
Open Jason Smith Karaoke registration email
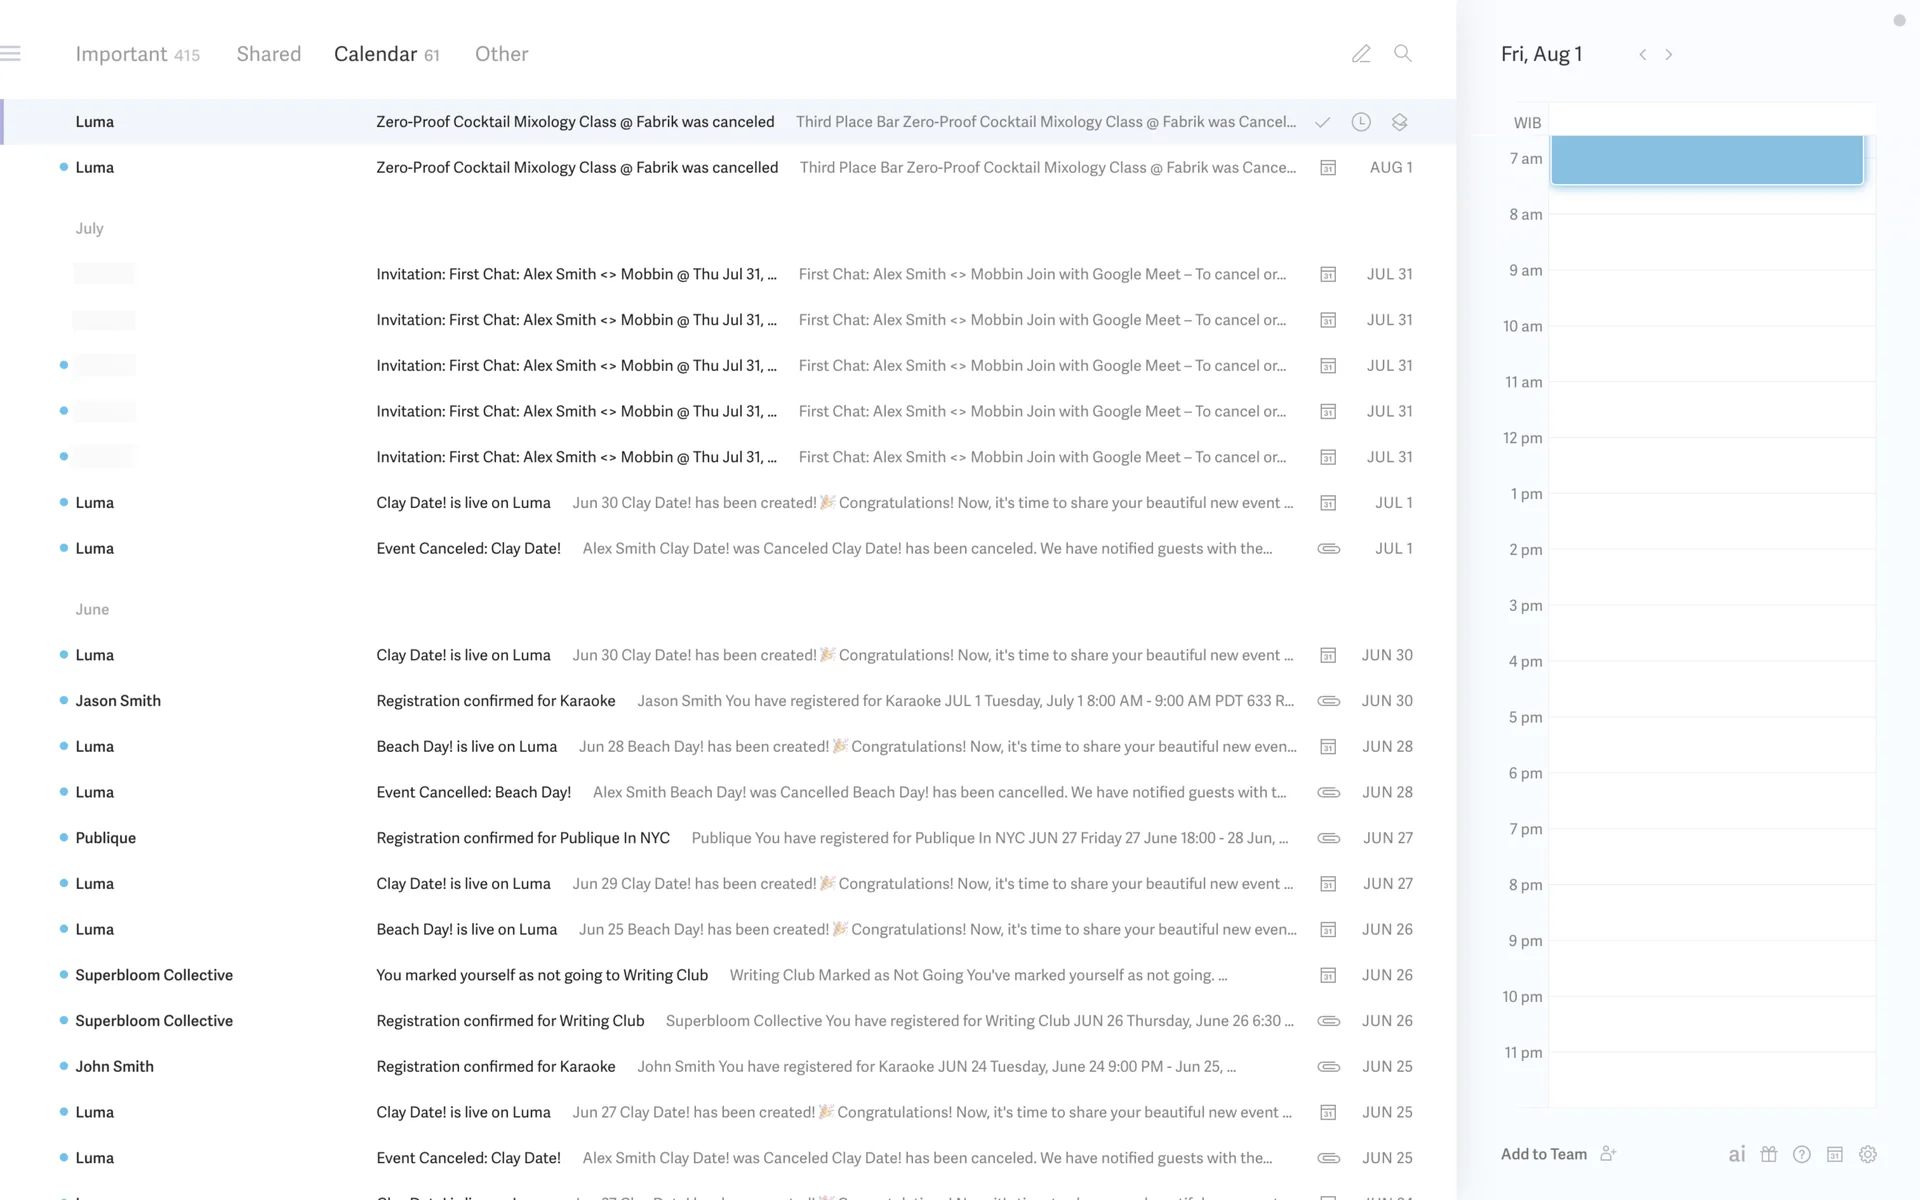tap(495, 701)
